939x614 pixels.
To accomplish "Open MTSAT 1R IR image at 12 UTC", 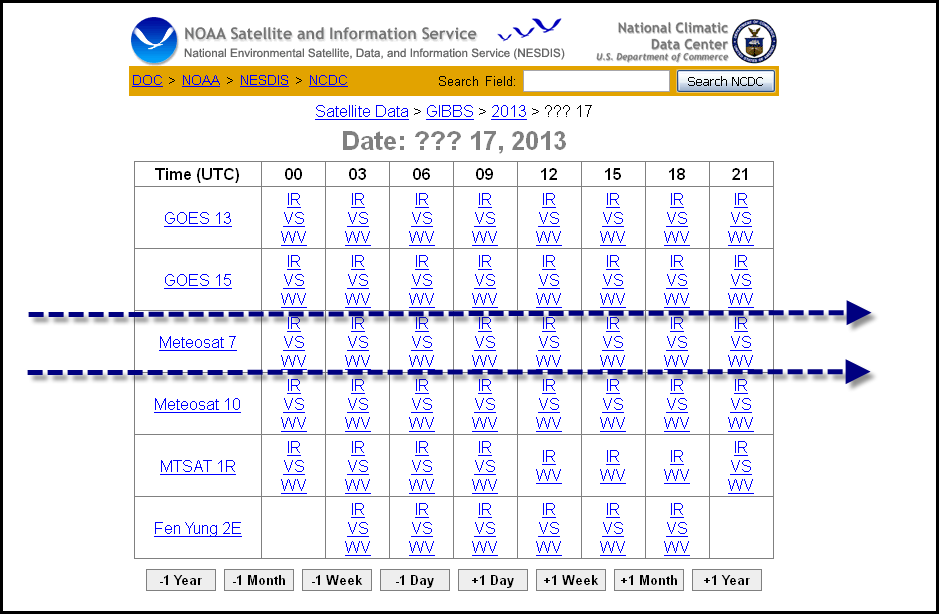I will [549, 456].
